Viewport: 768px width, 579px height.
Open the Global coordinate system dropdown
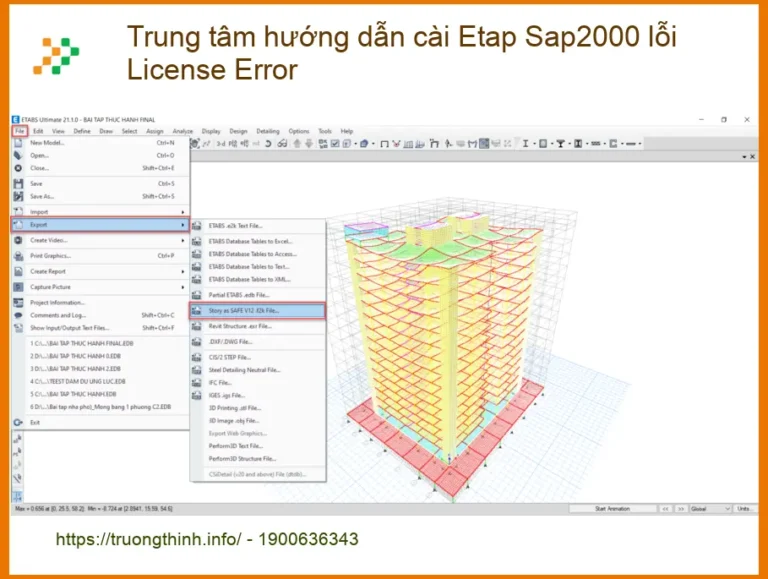(710, 509)
